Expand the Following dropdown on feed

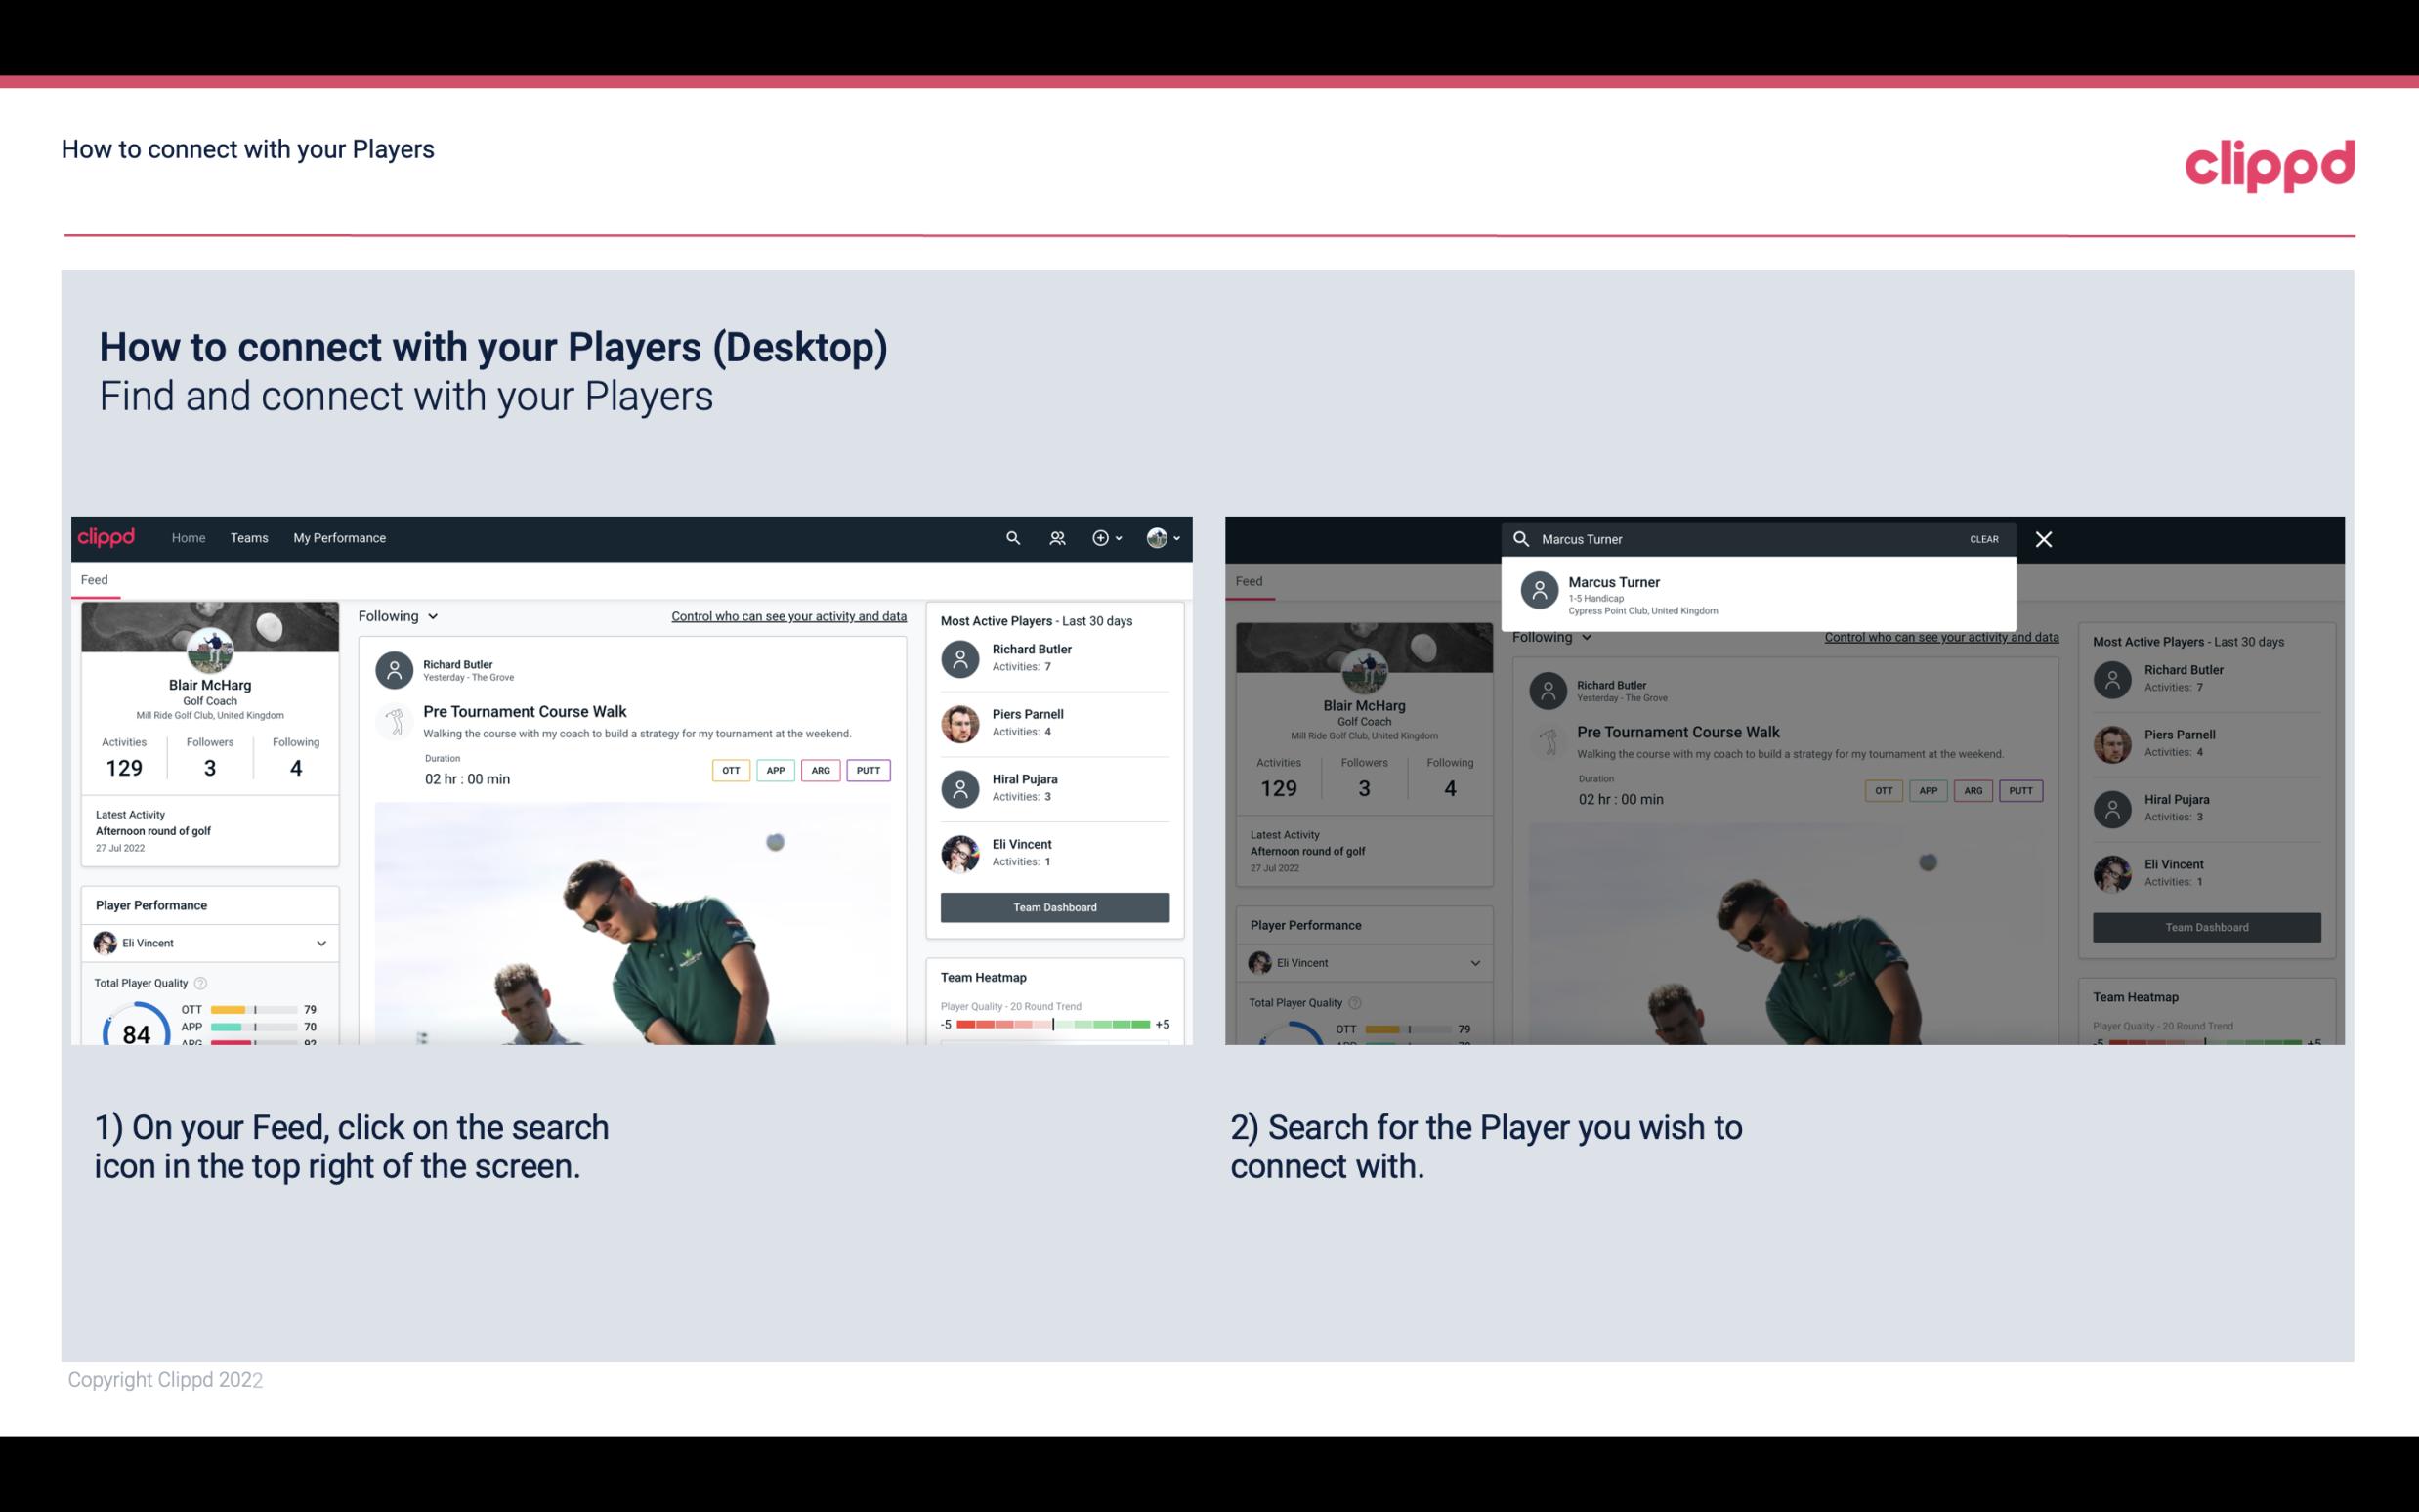pos(397,615)
